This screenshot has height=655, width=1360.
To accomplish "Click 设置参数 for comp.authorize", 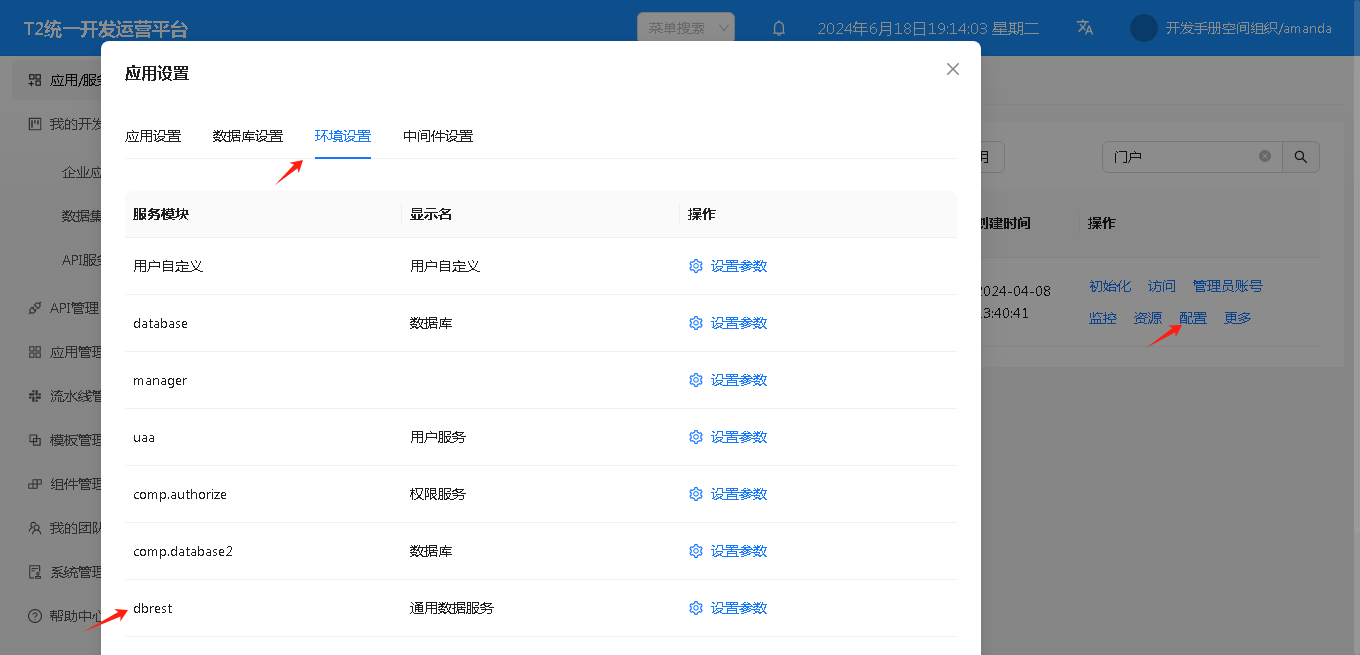I will [739, 494].
